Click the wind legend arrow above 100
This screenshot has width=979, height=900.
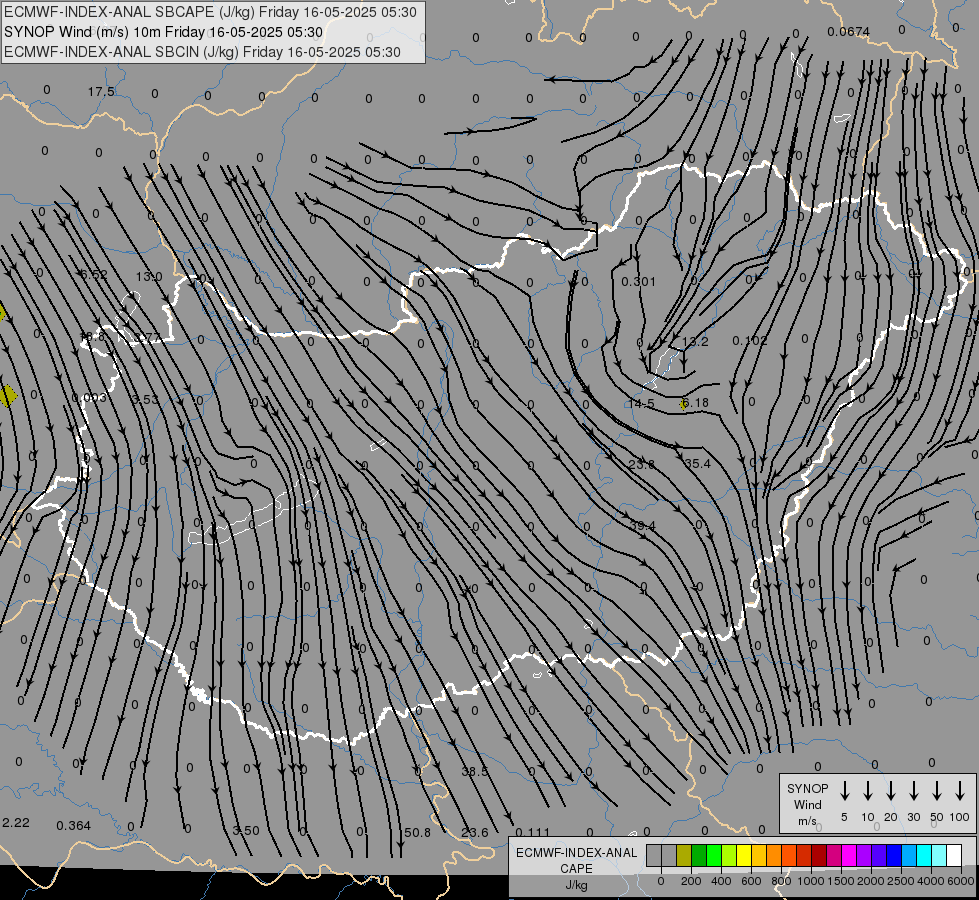pos(960,790)
